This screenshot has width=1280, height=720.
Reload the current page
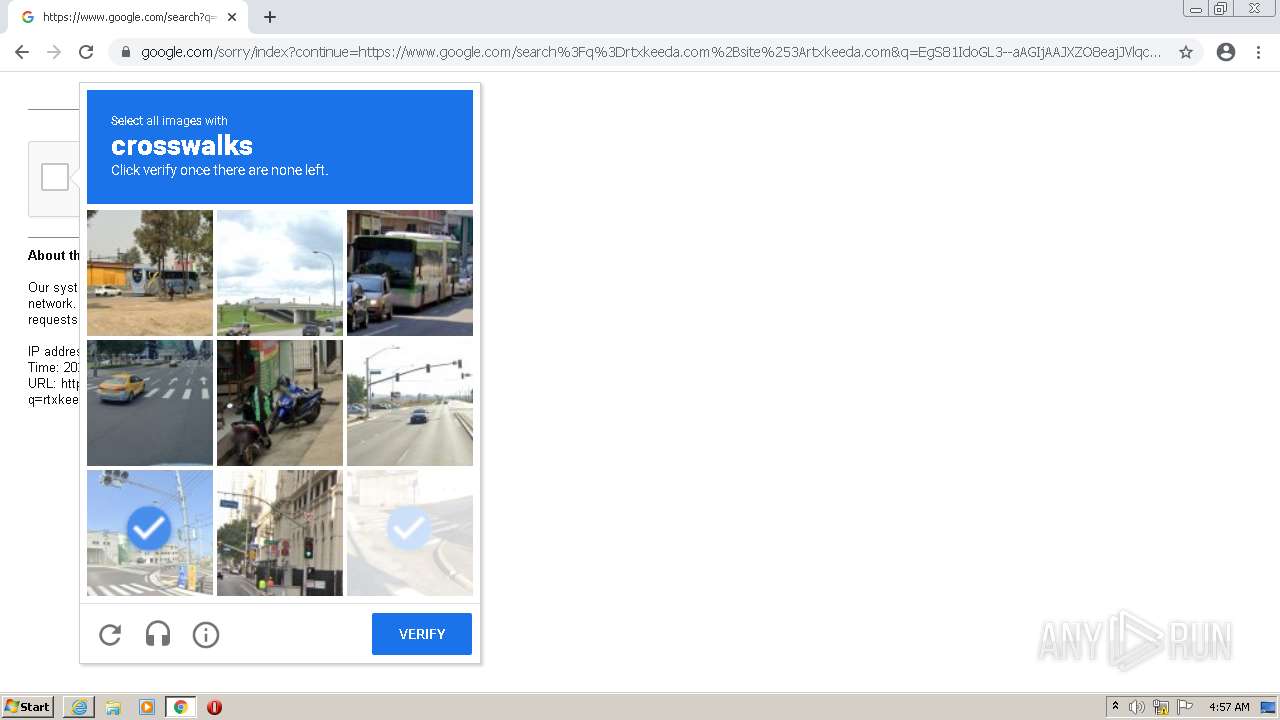click(x=86, y=52)
